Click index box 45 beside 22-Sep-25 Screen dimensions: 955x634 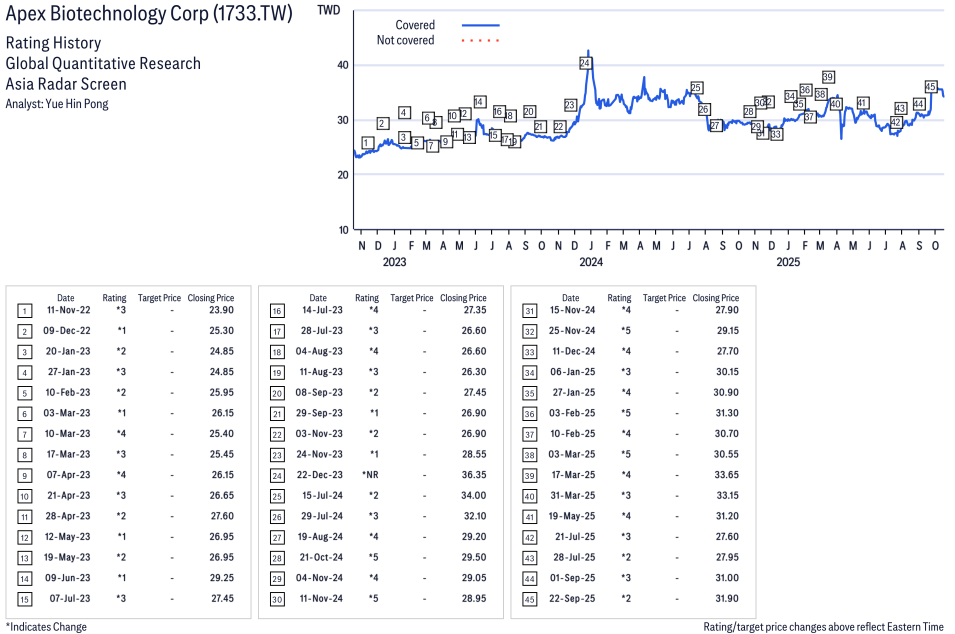click(530, 599)
